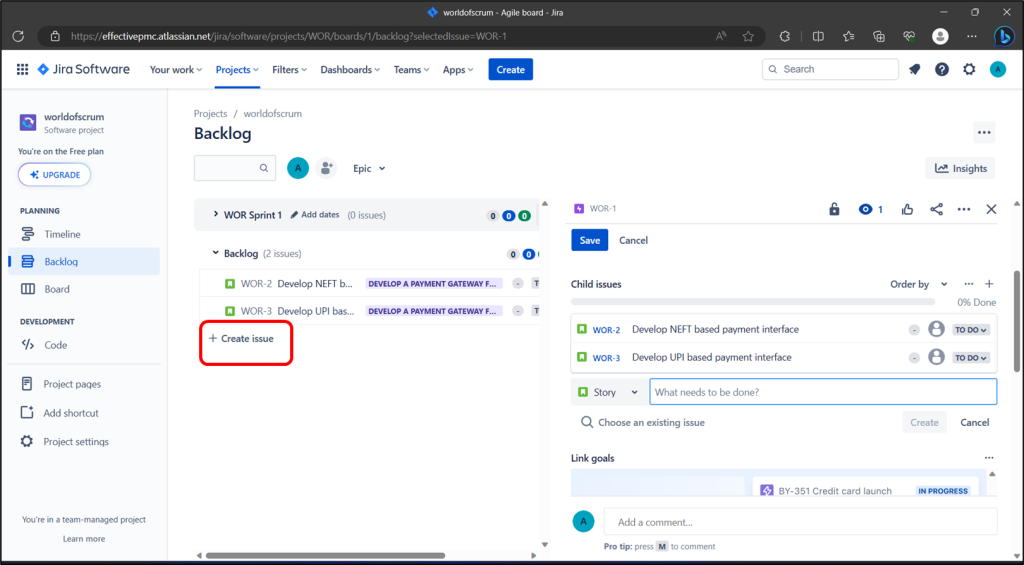Click the What needs to be done field

[823, 392]
